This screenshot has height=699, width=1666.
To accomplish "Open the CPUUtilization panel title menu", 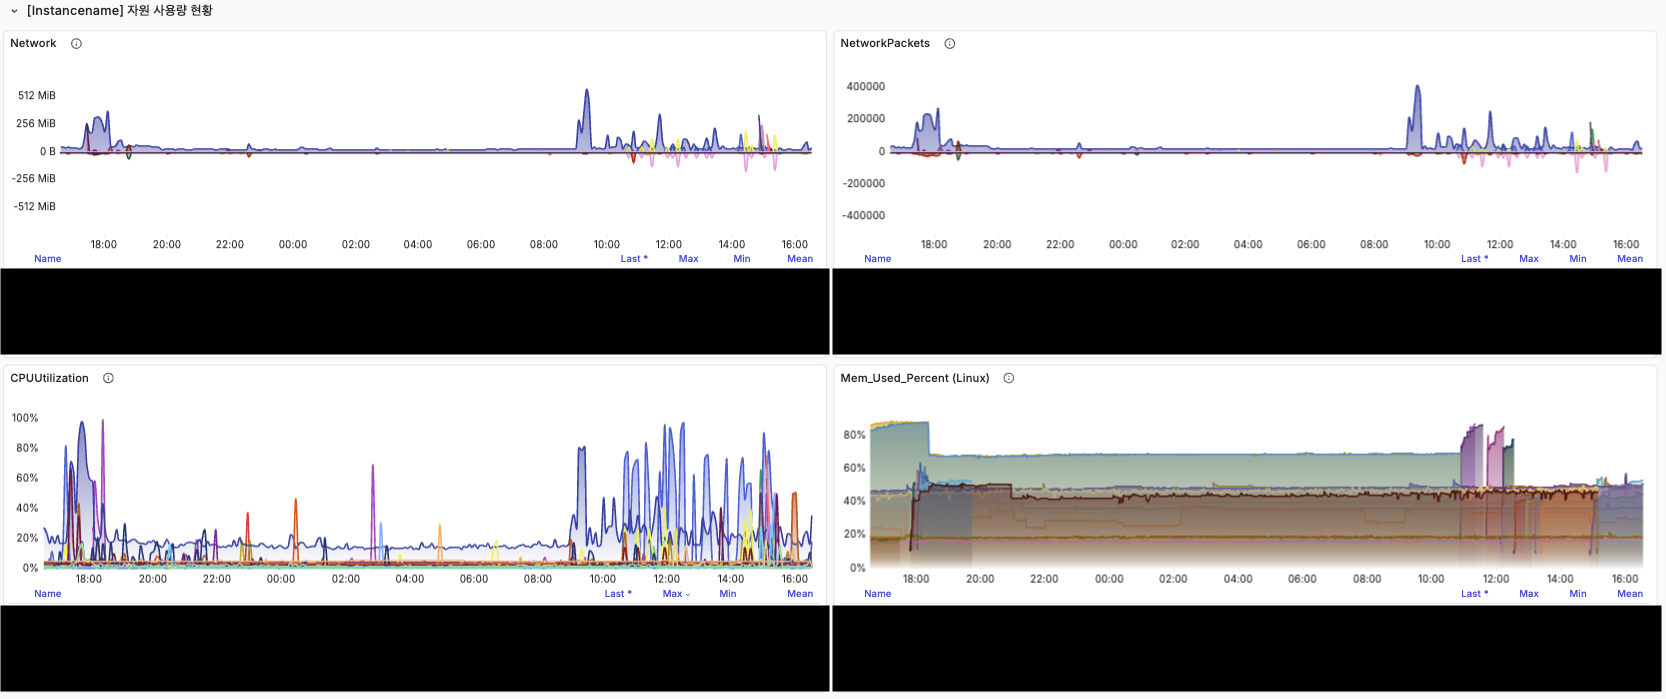I will coord(49,379).
